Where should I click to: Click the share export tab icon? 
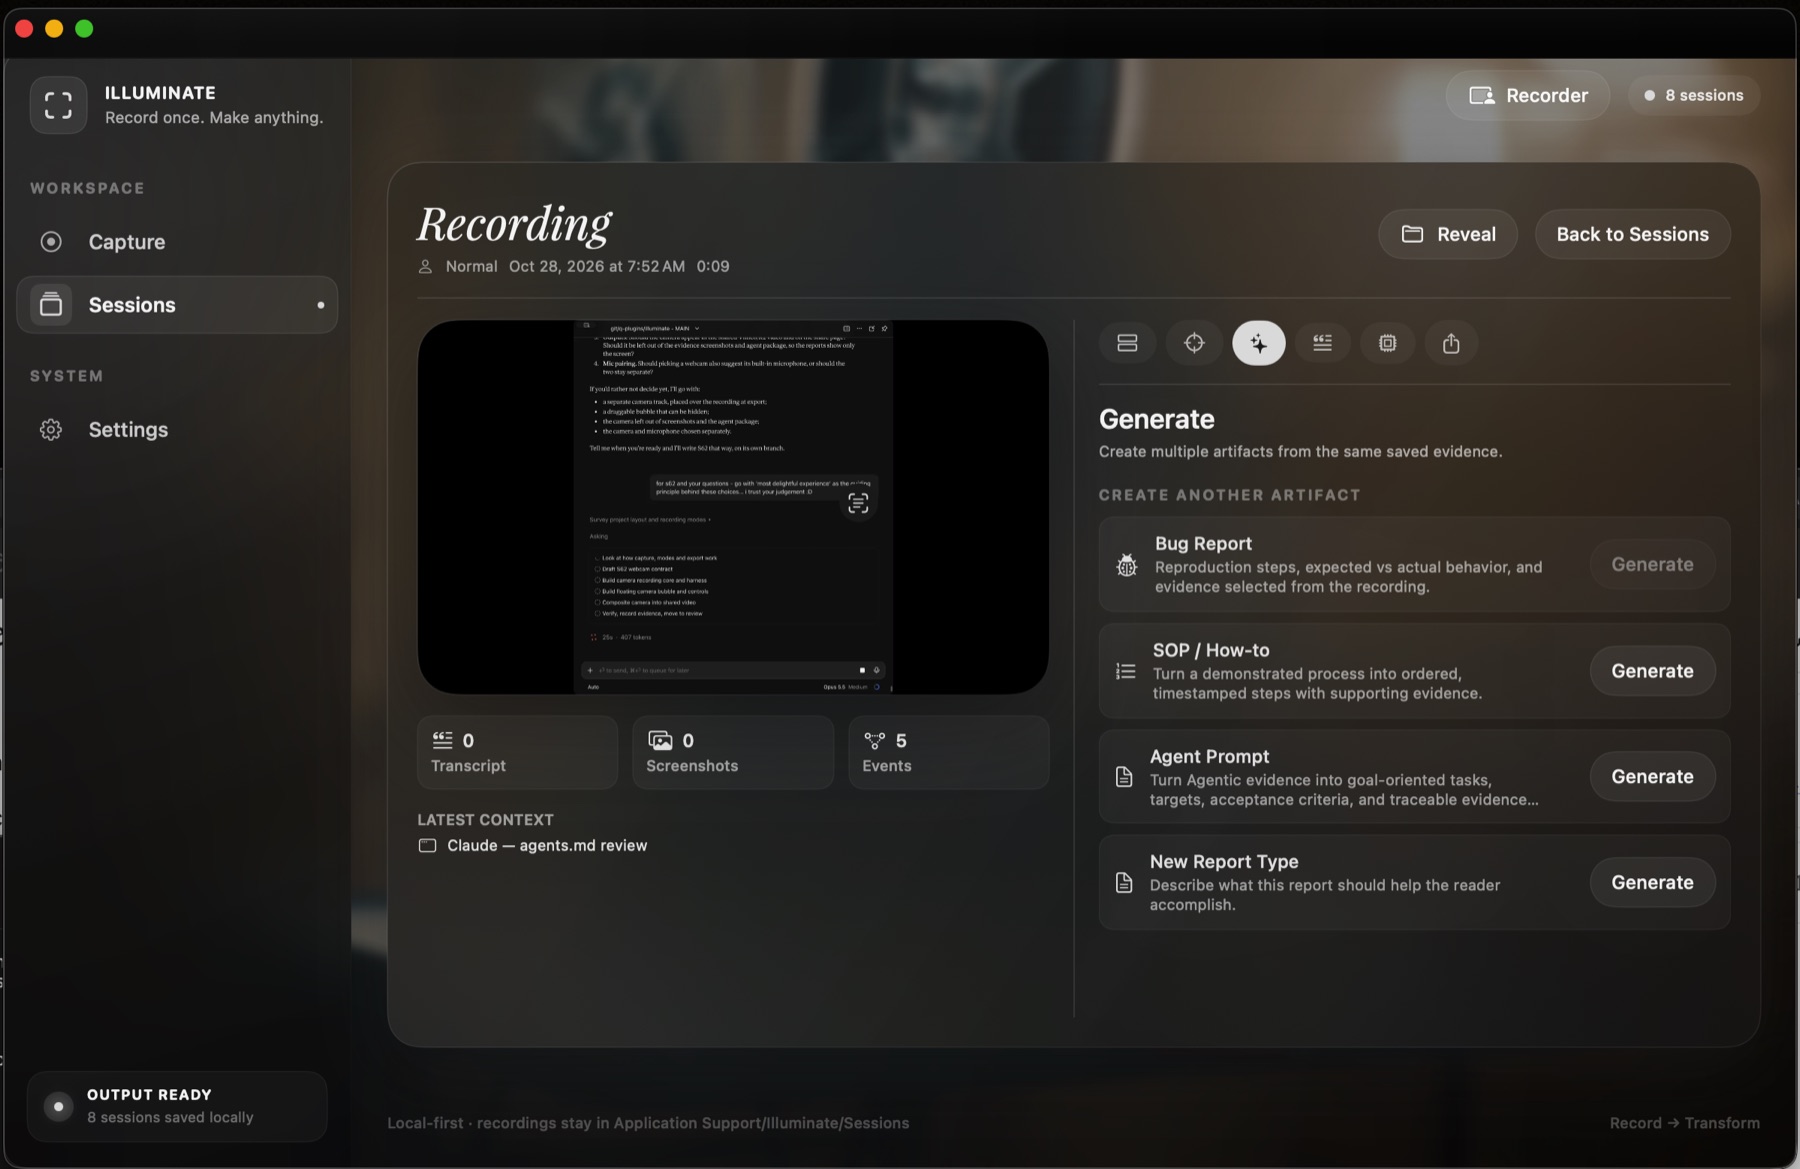tap(1451, 343)
